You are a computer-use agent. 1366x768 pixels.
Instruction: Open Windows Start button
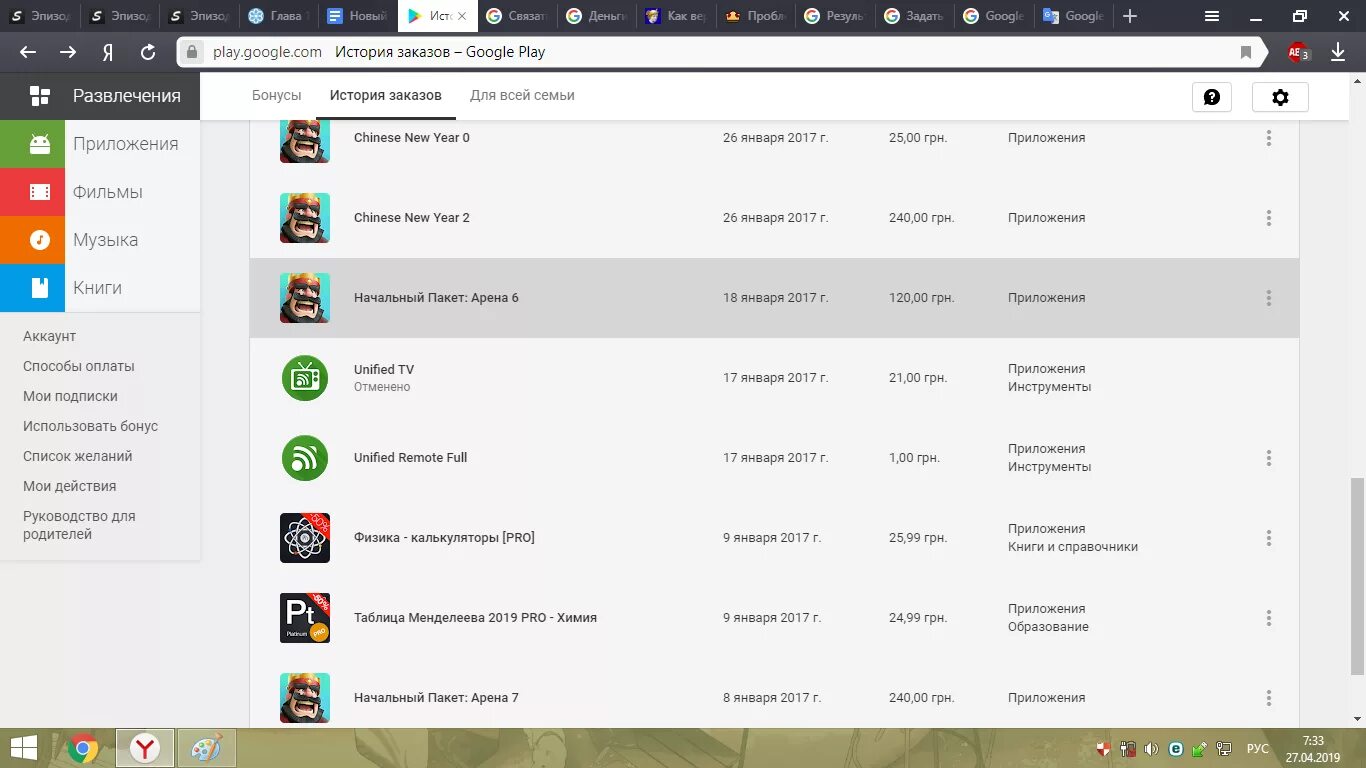[x=24, y=748]
